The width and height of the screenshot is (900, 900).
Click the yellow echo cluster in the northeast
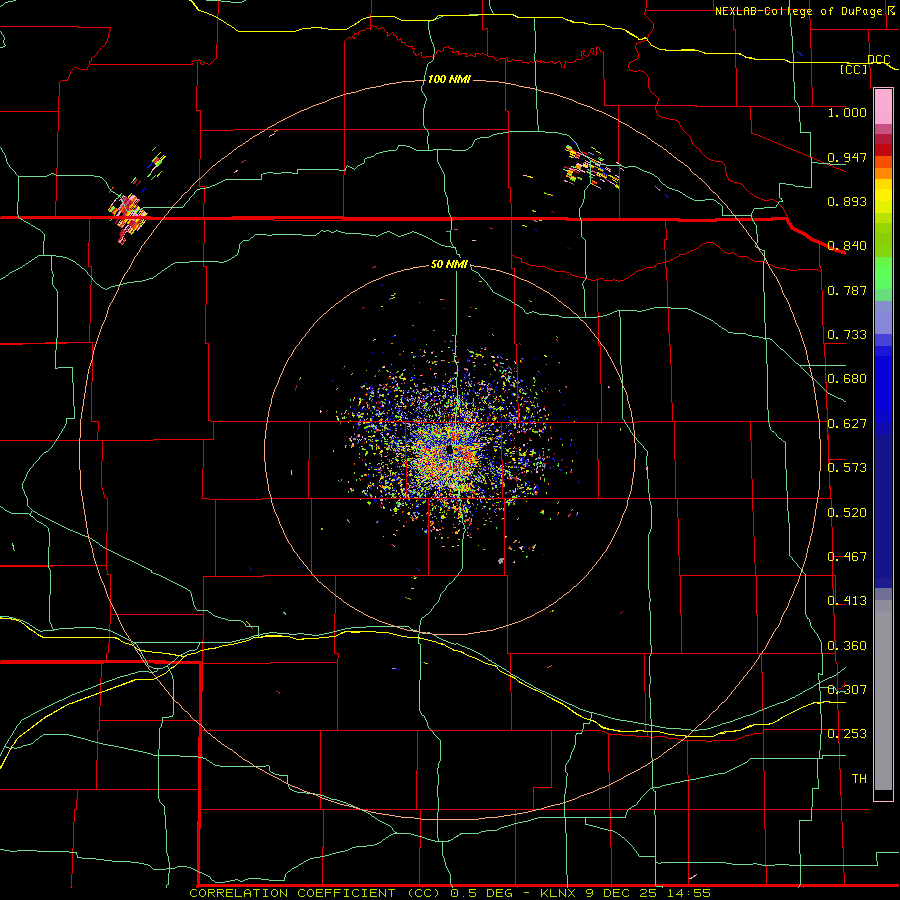coord(592,167)
